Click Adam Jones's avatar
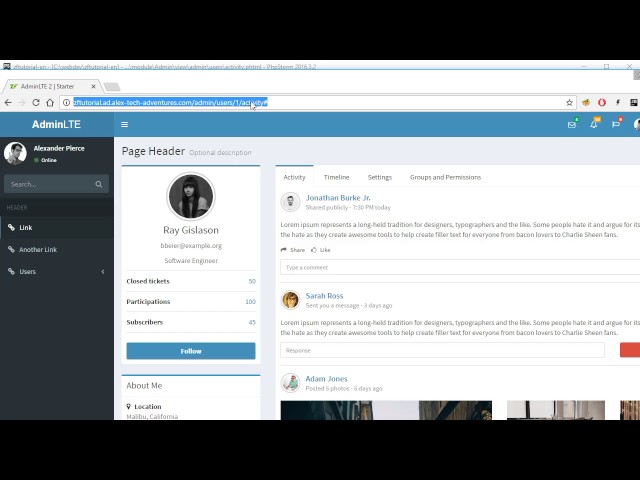 coord(291,382)
